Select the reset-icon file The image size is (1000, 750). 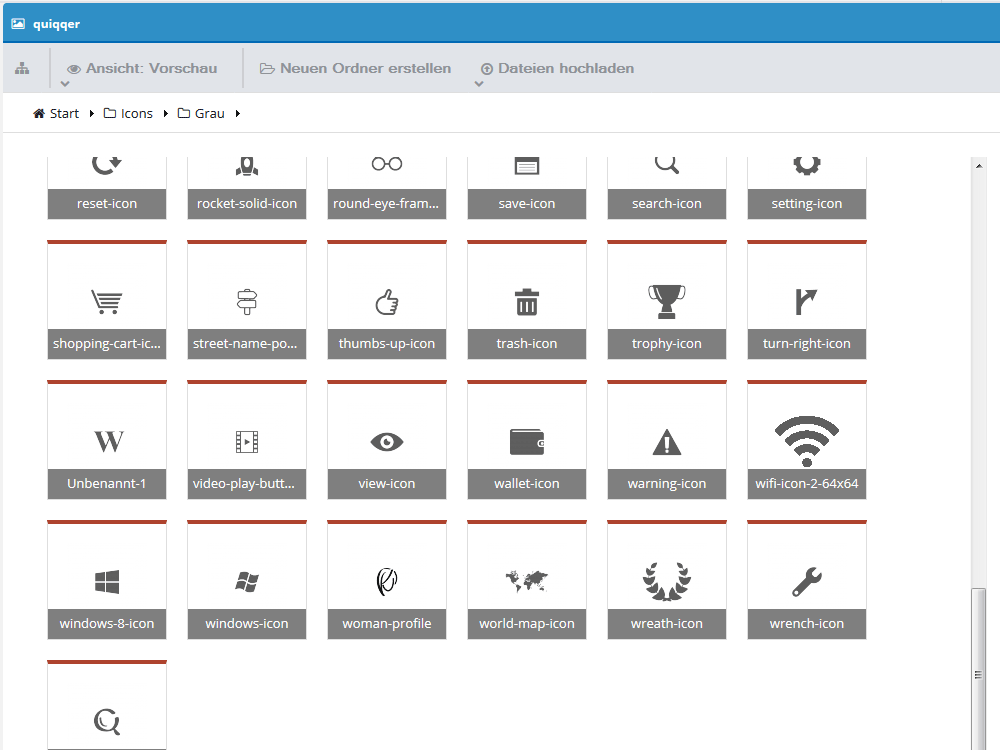pos(107,188)
